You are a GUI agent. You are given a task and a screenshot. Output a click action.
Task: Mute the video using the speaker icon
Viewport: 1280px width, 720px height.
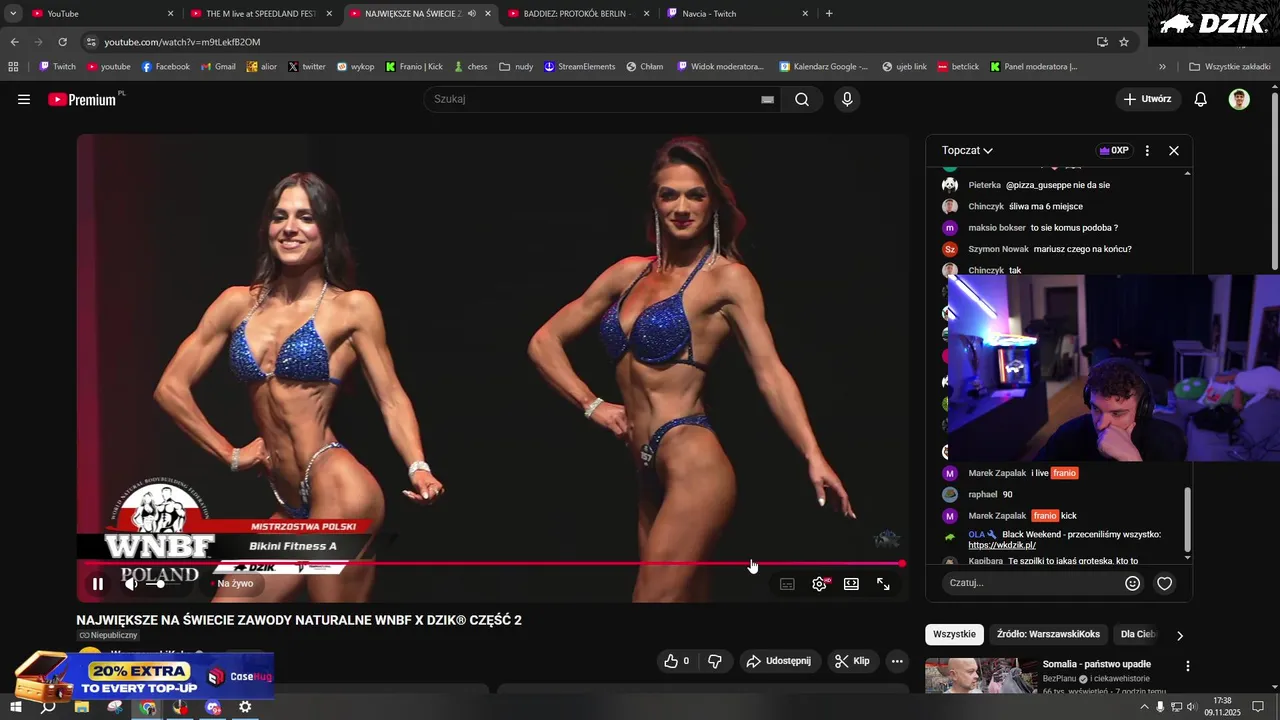pos(130,584)
